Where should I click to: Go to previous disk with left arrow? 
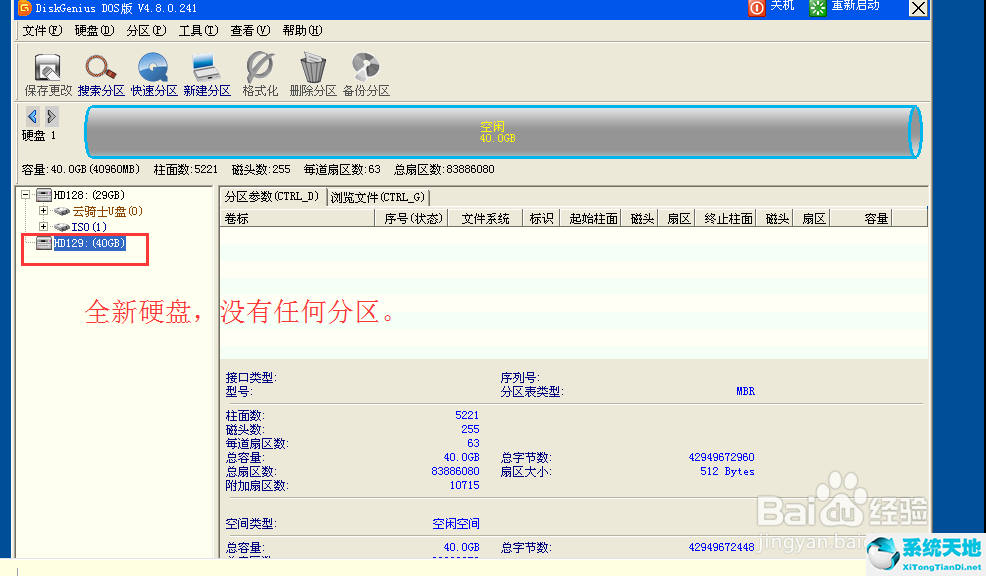coord(33,116)
